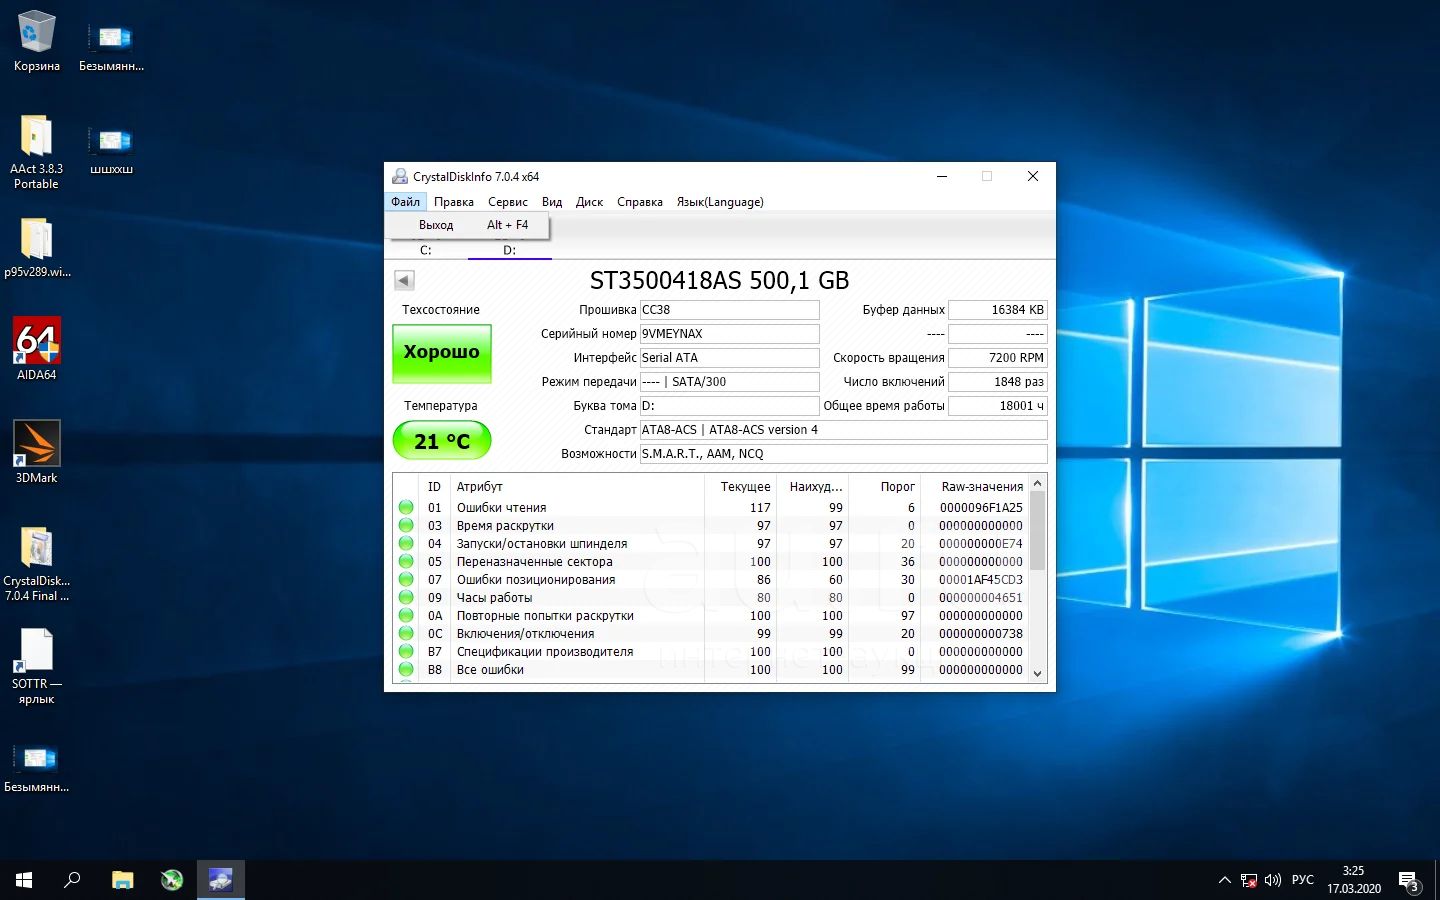
Task: Choose Выход from the Файл menu
Action: coord(467,225)
